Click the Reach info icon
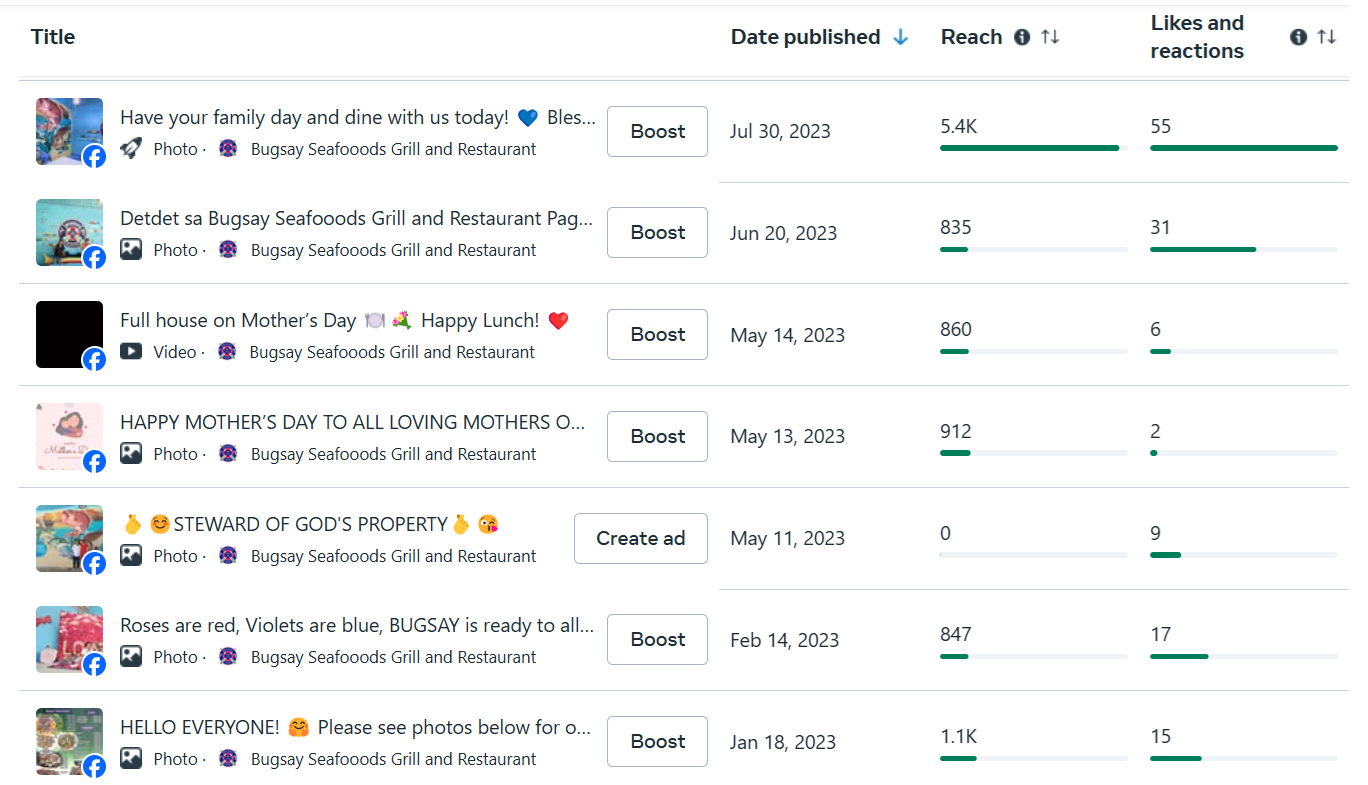 1022,37
